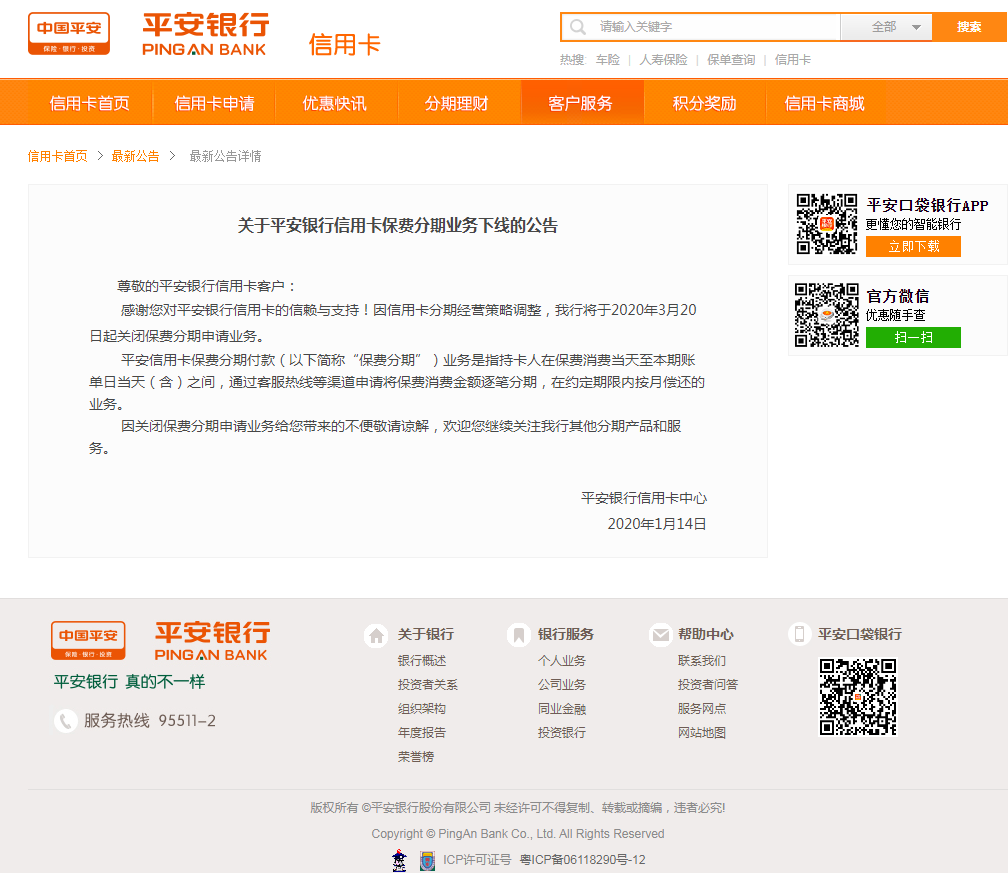Screen dimensions: 1008x875
Task: Click the 人寿保险 hot search link
Action: tap(663, 60)
